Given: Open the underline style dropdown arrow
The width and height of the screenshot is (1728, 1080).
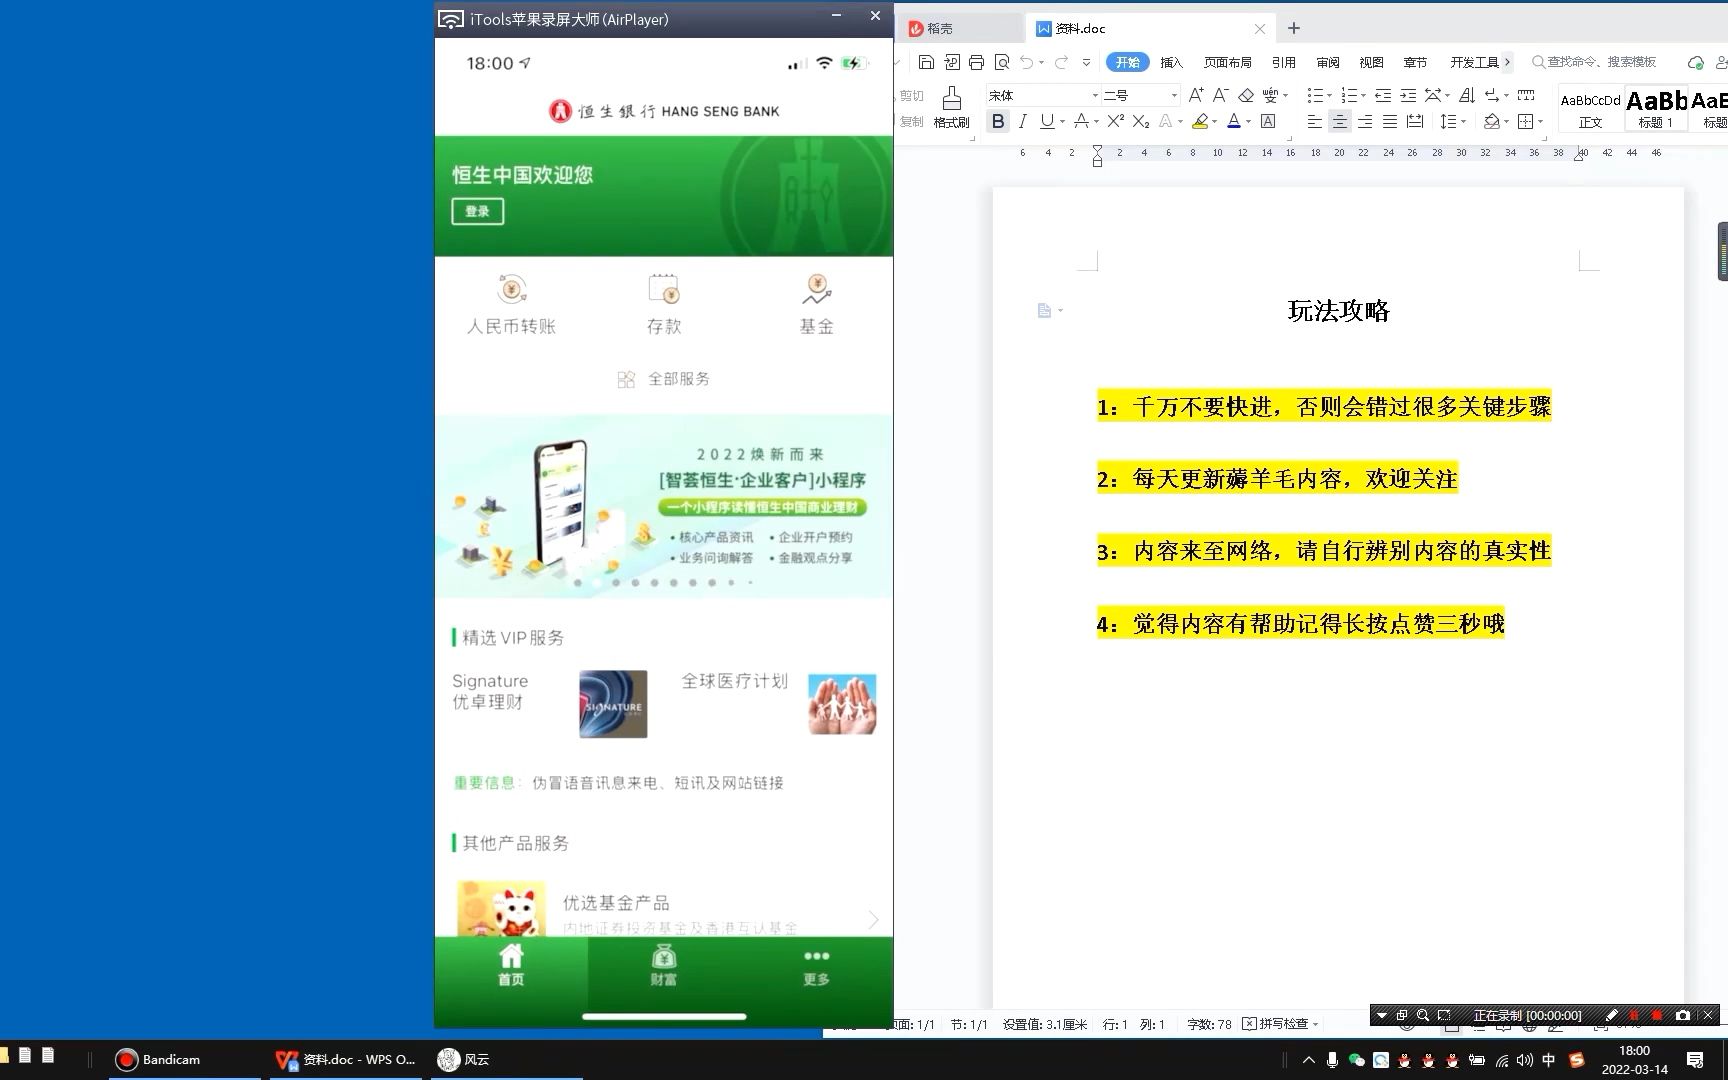Looking at the screenshot, I should tap(1061, 121).
